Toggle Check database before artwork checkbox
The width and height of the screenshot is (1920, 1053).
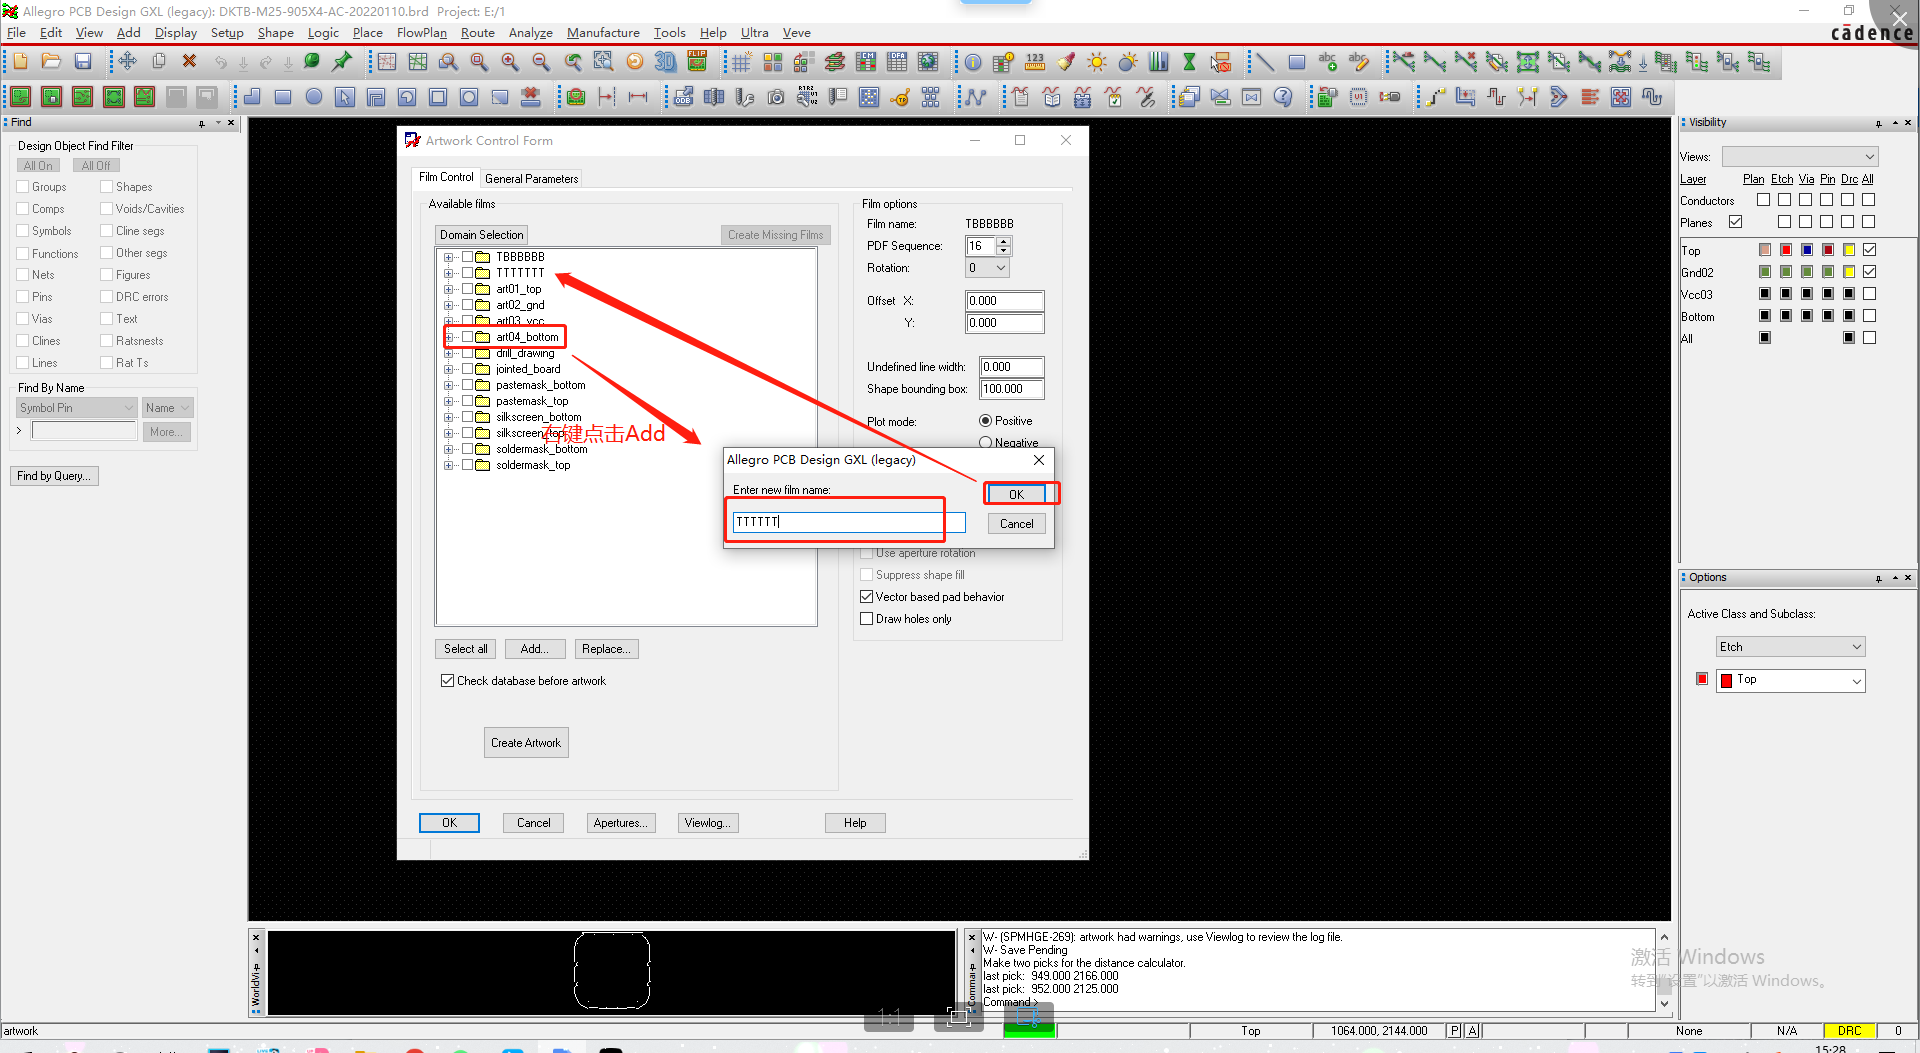point(447,681)
